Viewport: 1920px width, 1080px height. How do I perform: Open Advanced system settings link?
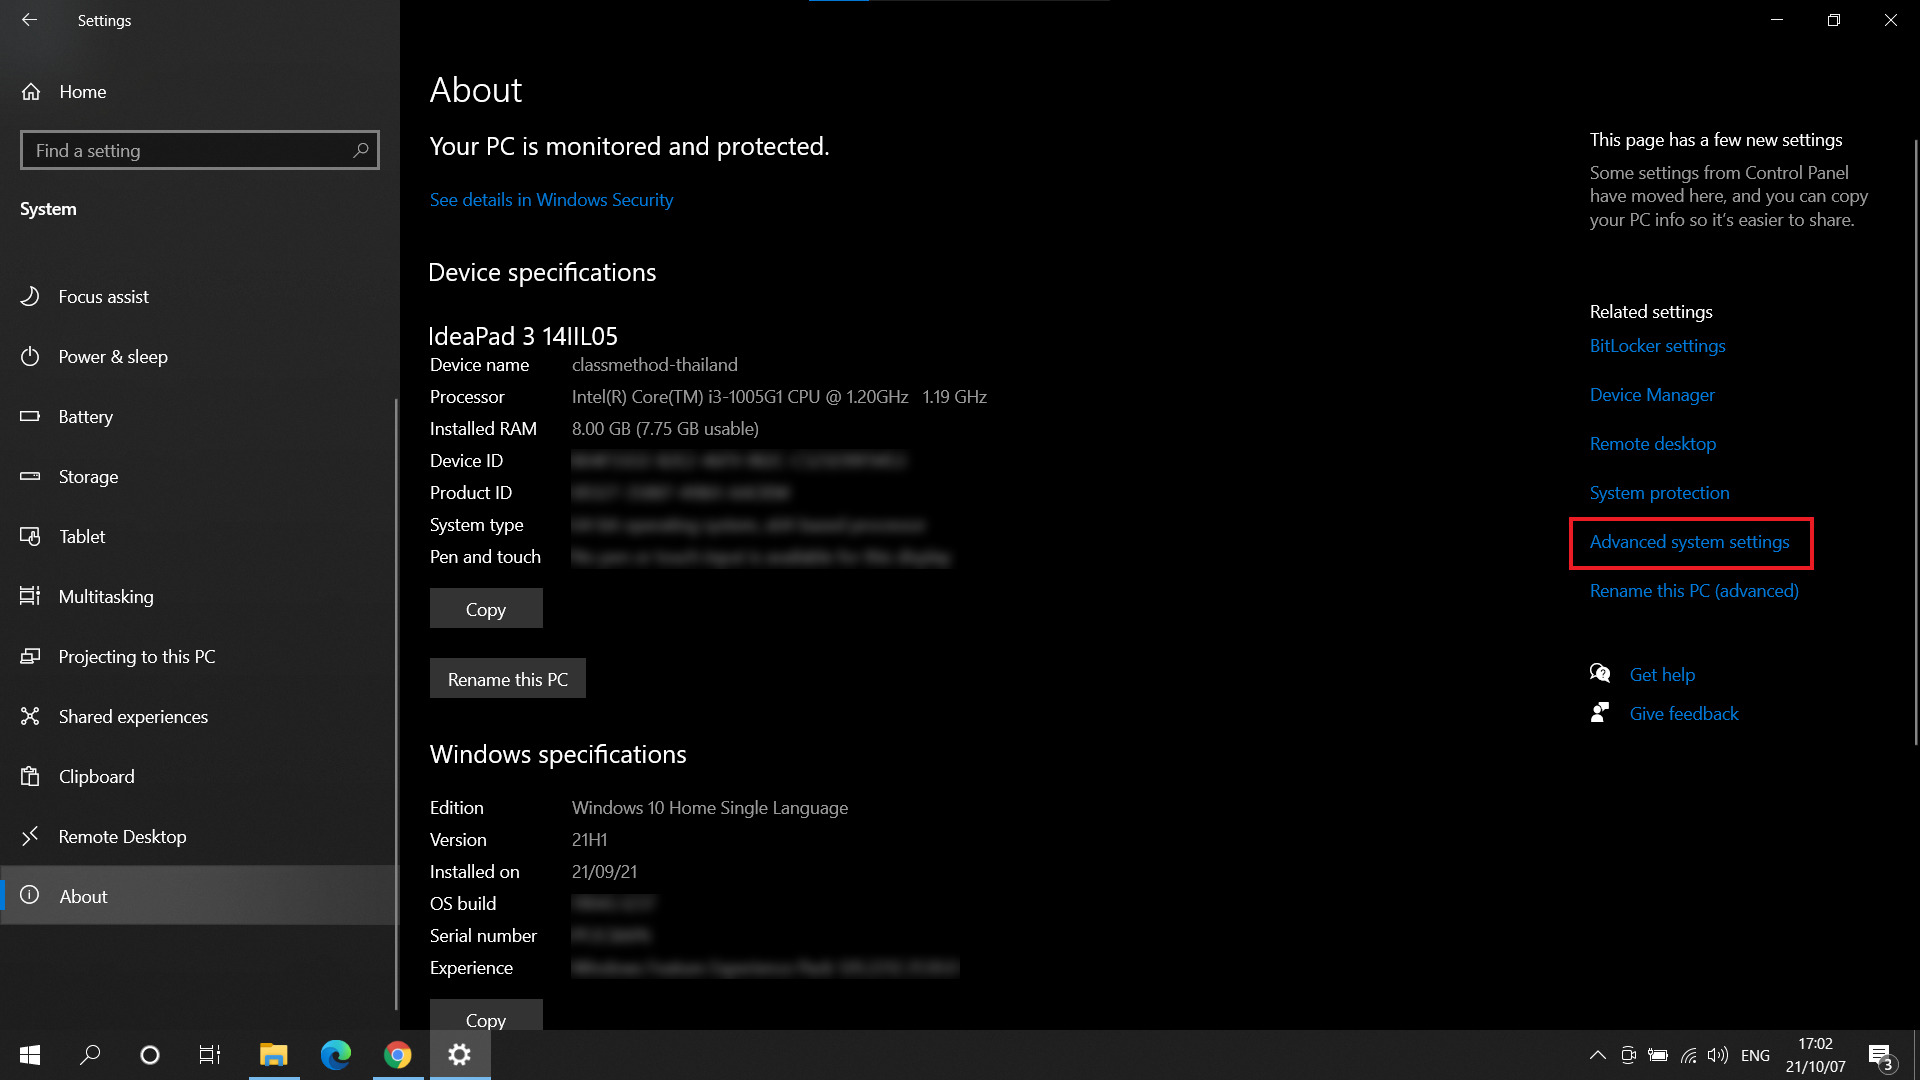coord(1689,542)
